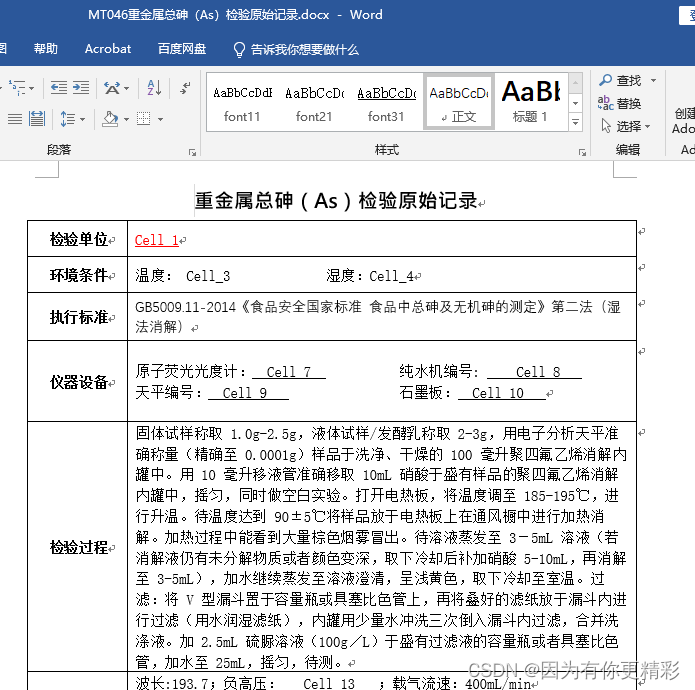The height and width of the screenshot is (690, 695).
Task: Open the line spacing dropdown arrow
Action: pyautogui.click(x=82, y=119)
